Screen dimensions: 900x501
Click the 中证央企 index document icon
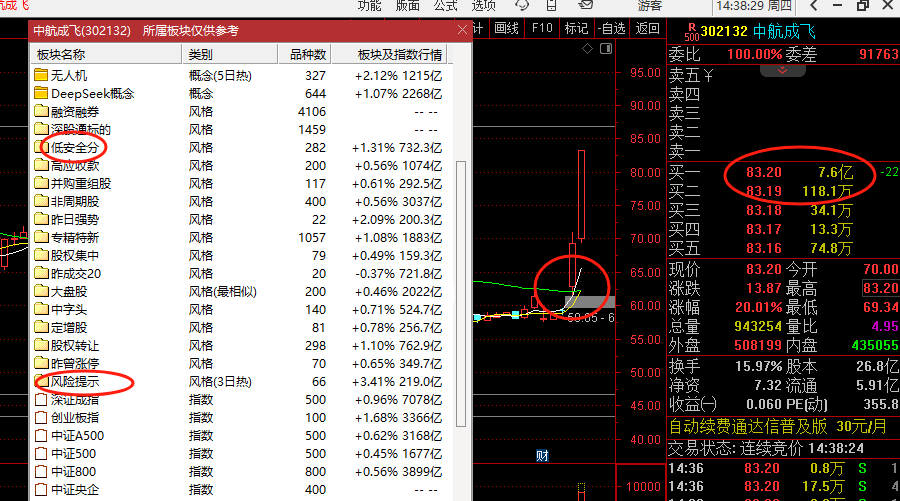click(x=41, y=490)
